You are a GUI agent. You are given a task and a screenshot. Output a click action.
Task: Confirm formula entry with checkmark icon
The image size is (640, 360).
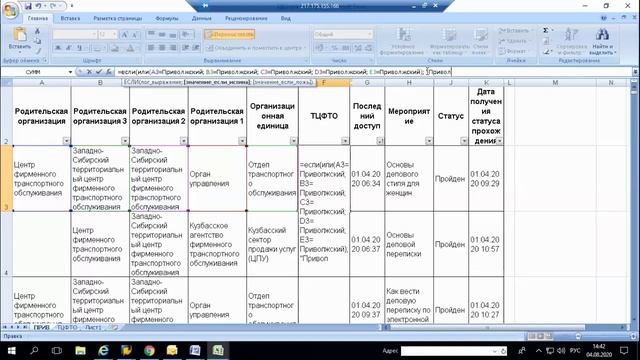98,72
